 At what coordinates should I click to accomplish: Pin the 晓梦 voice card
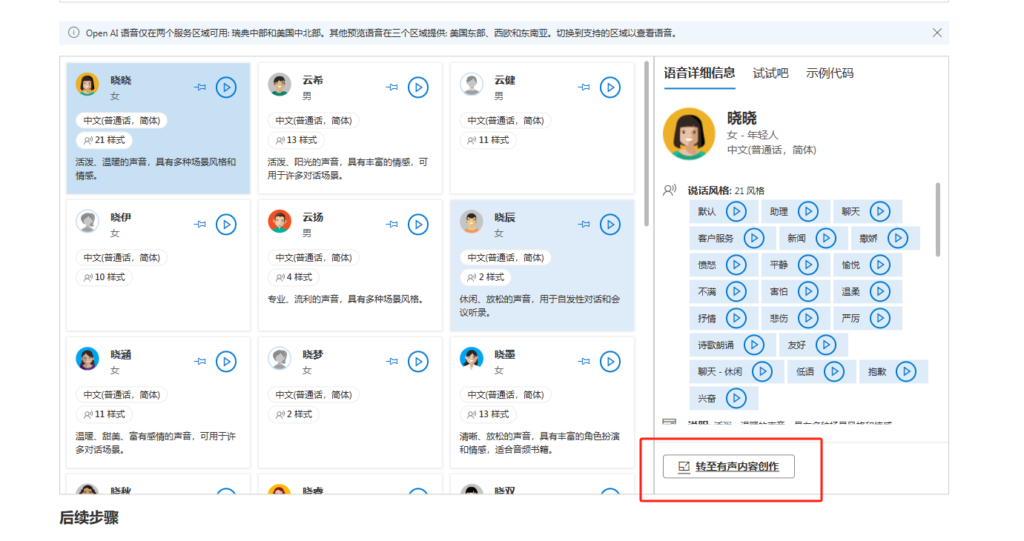(392, 361)
